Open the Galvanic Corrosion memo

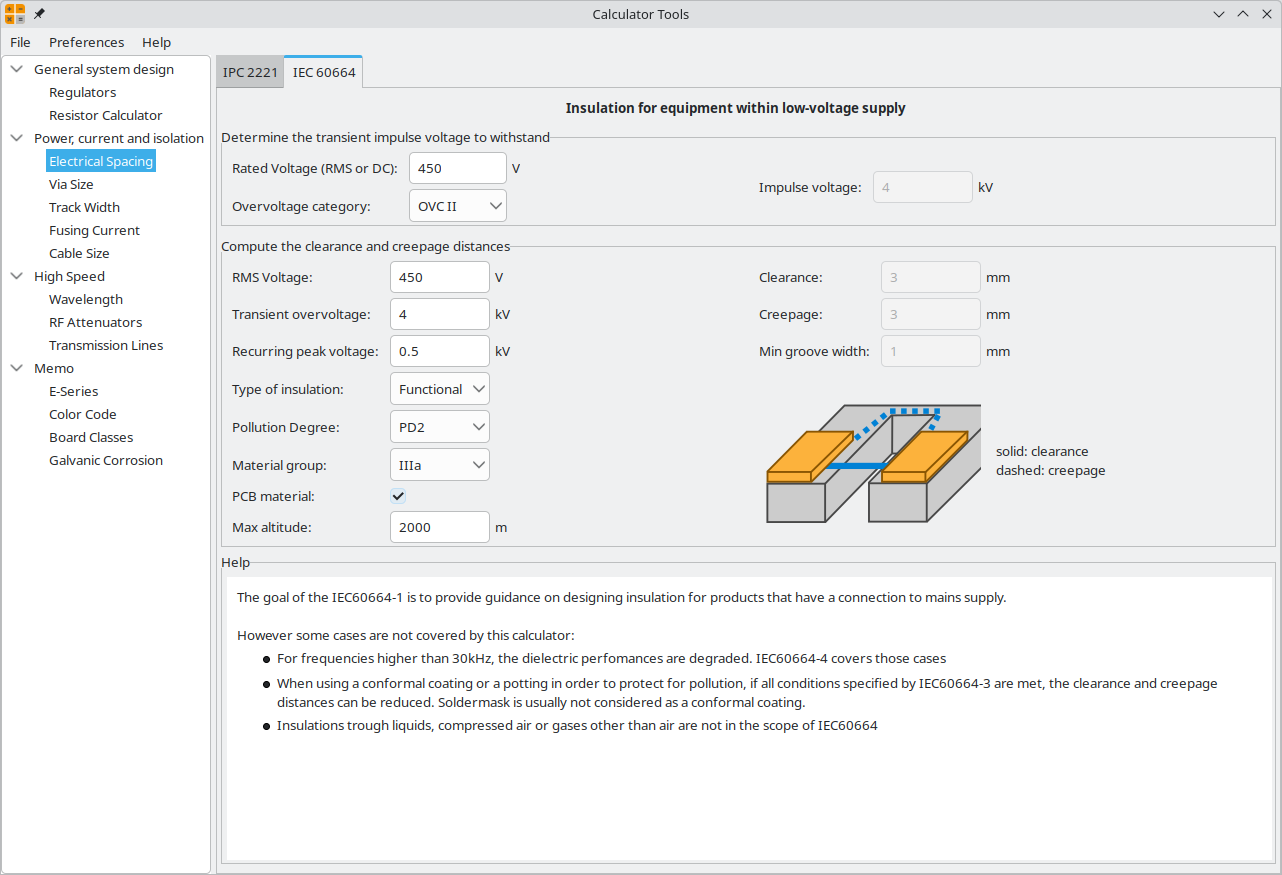106,460
